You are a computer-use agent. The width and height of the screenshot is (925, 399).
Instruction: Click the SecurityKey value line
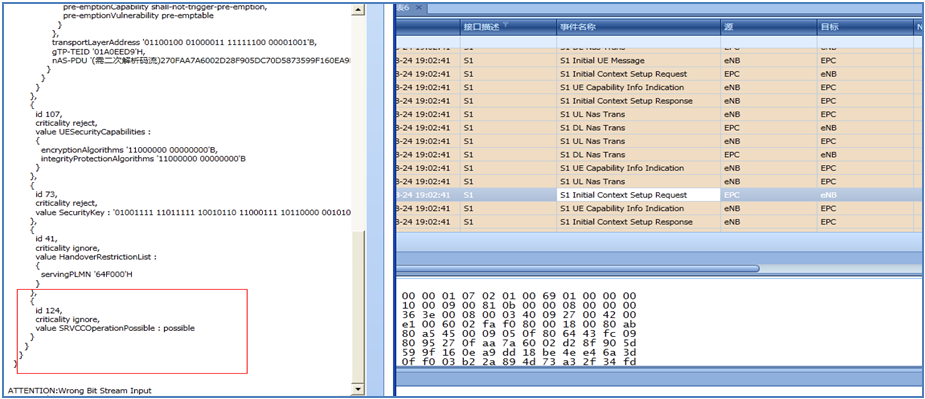click(x=193, y=212)
